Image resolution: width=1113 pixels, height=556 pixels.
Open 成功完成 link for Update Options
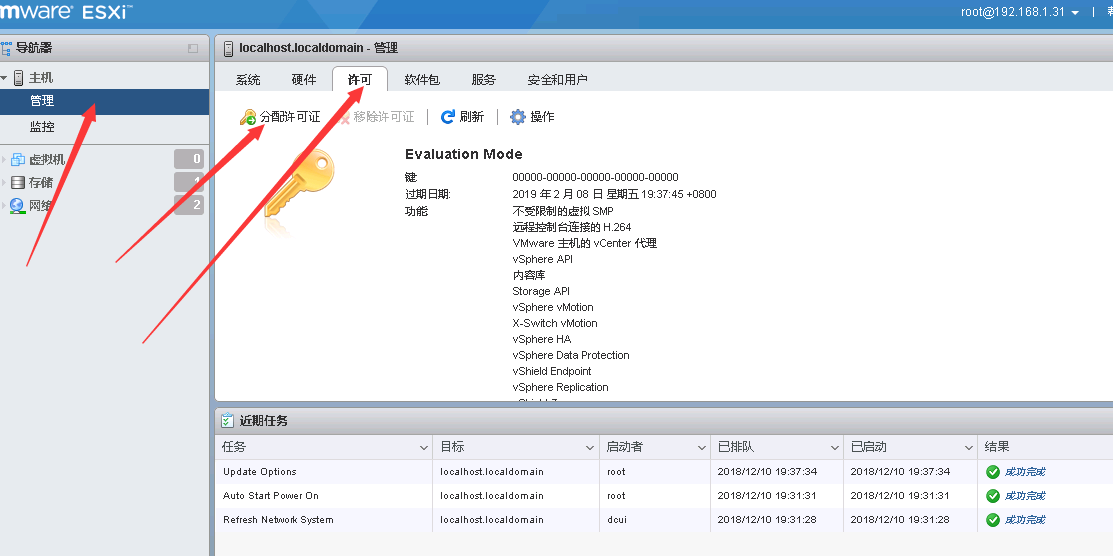(x=1025, y=472)
